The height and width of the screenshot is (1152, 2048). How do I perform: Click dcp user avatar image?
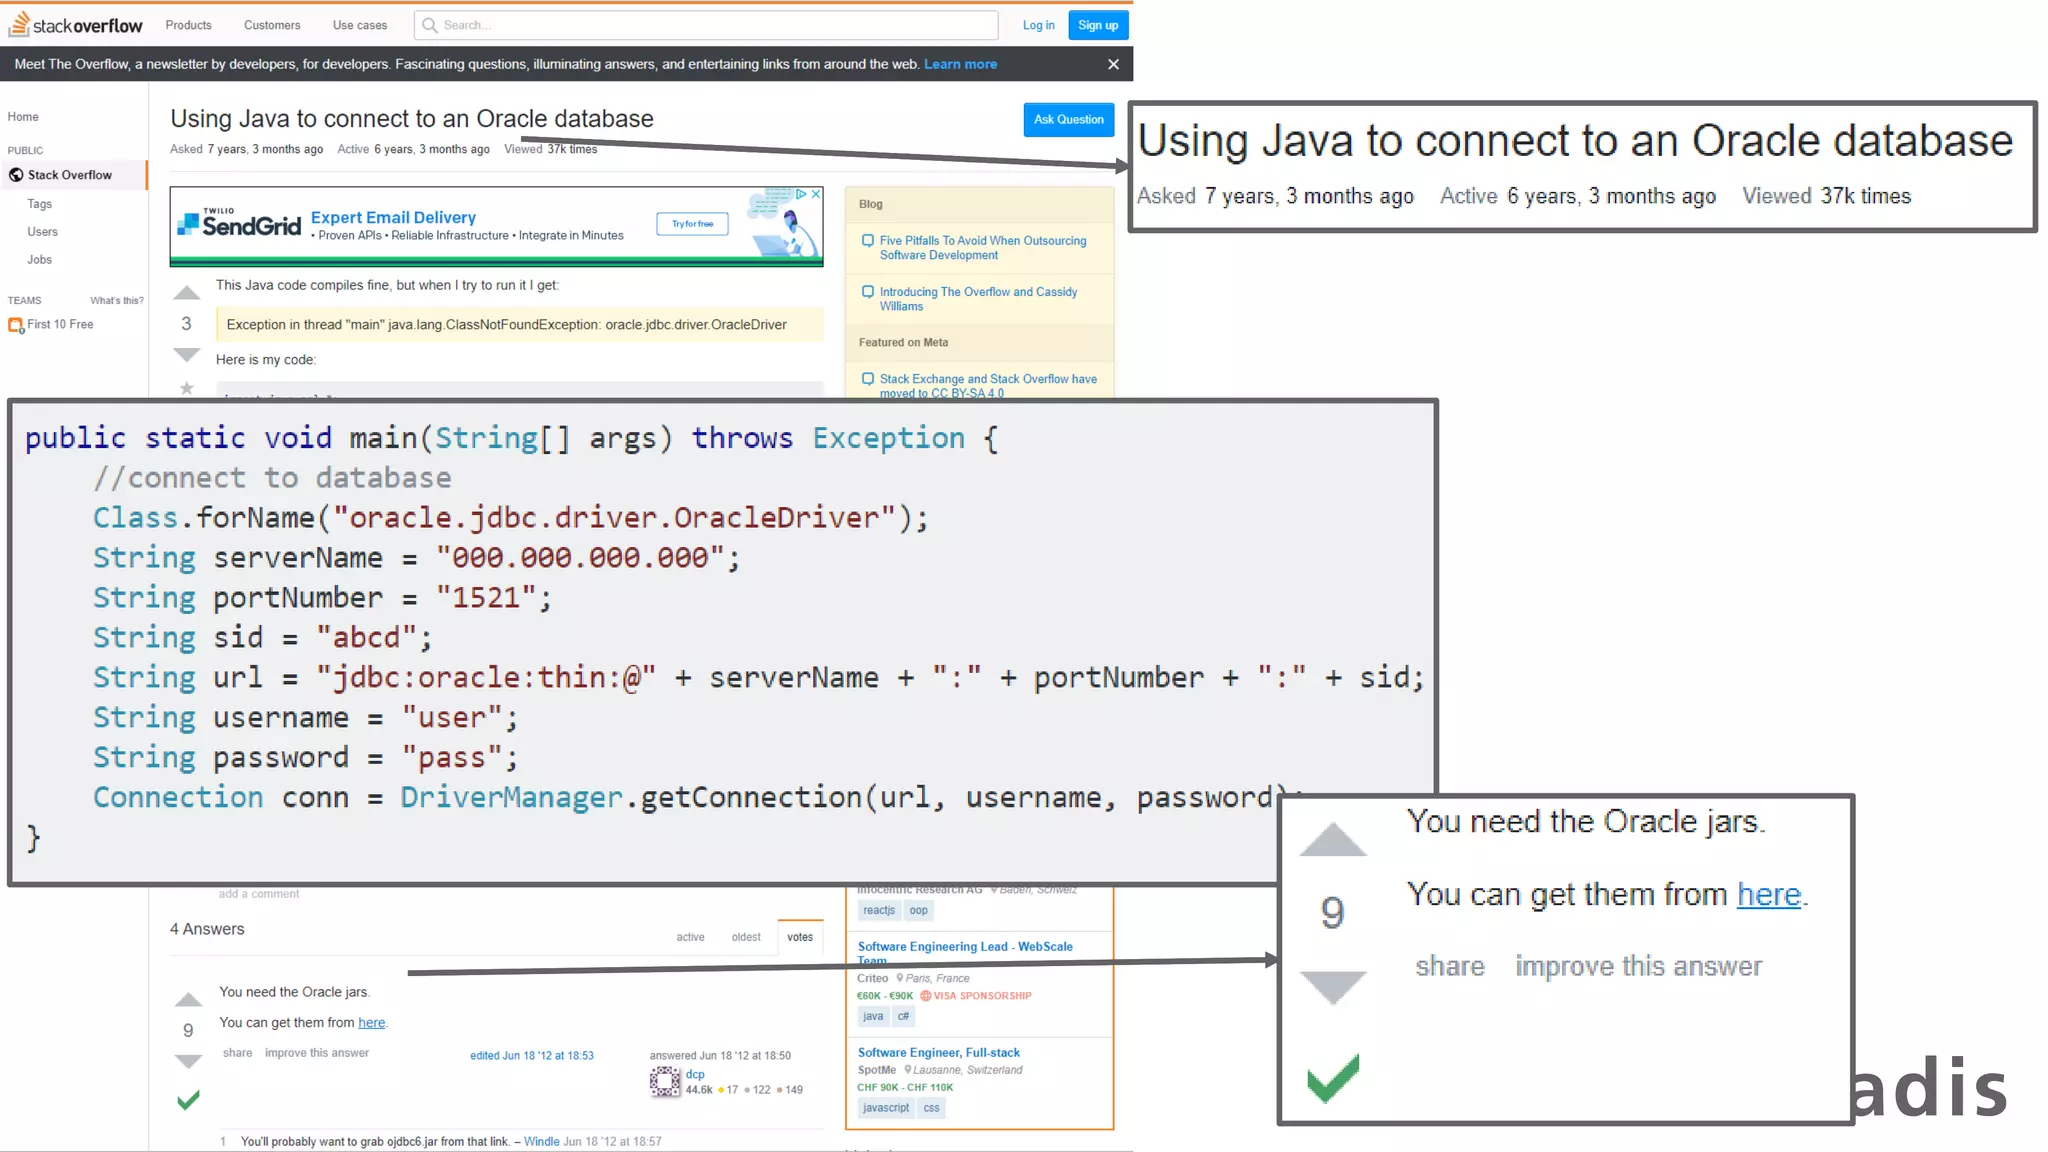coord(665,1081)
